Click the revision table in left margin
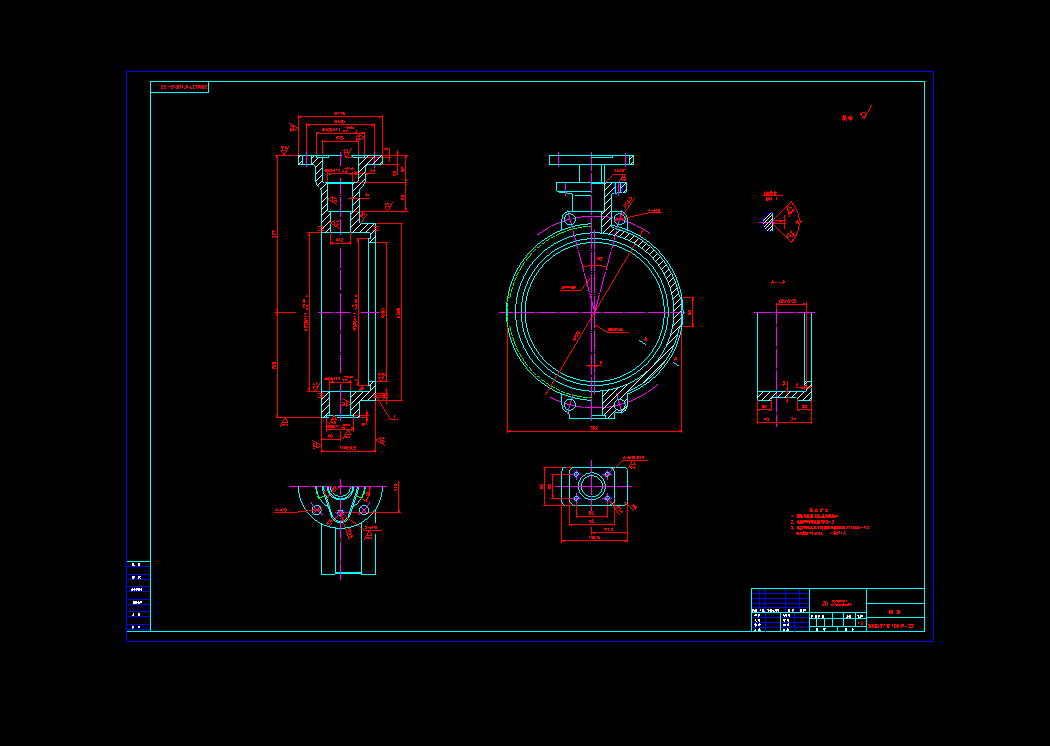Viewport: 1050px width, 746px height. (138, 596)
